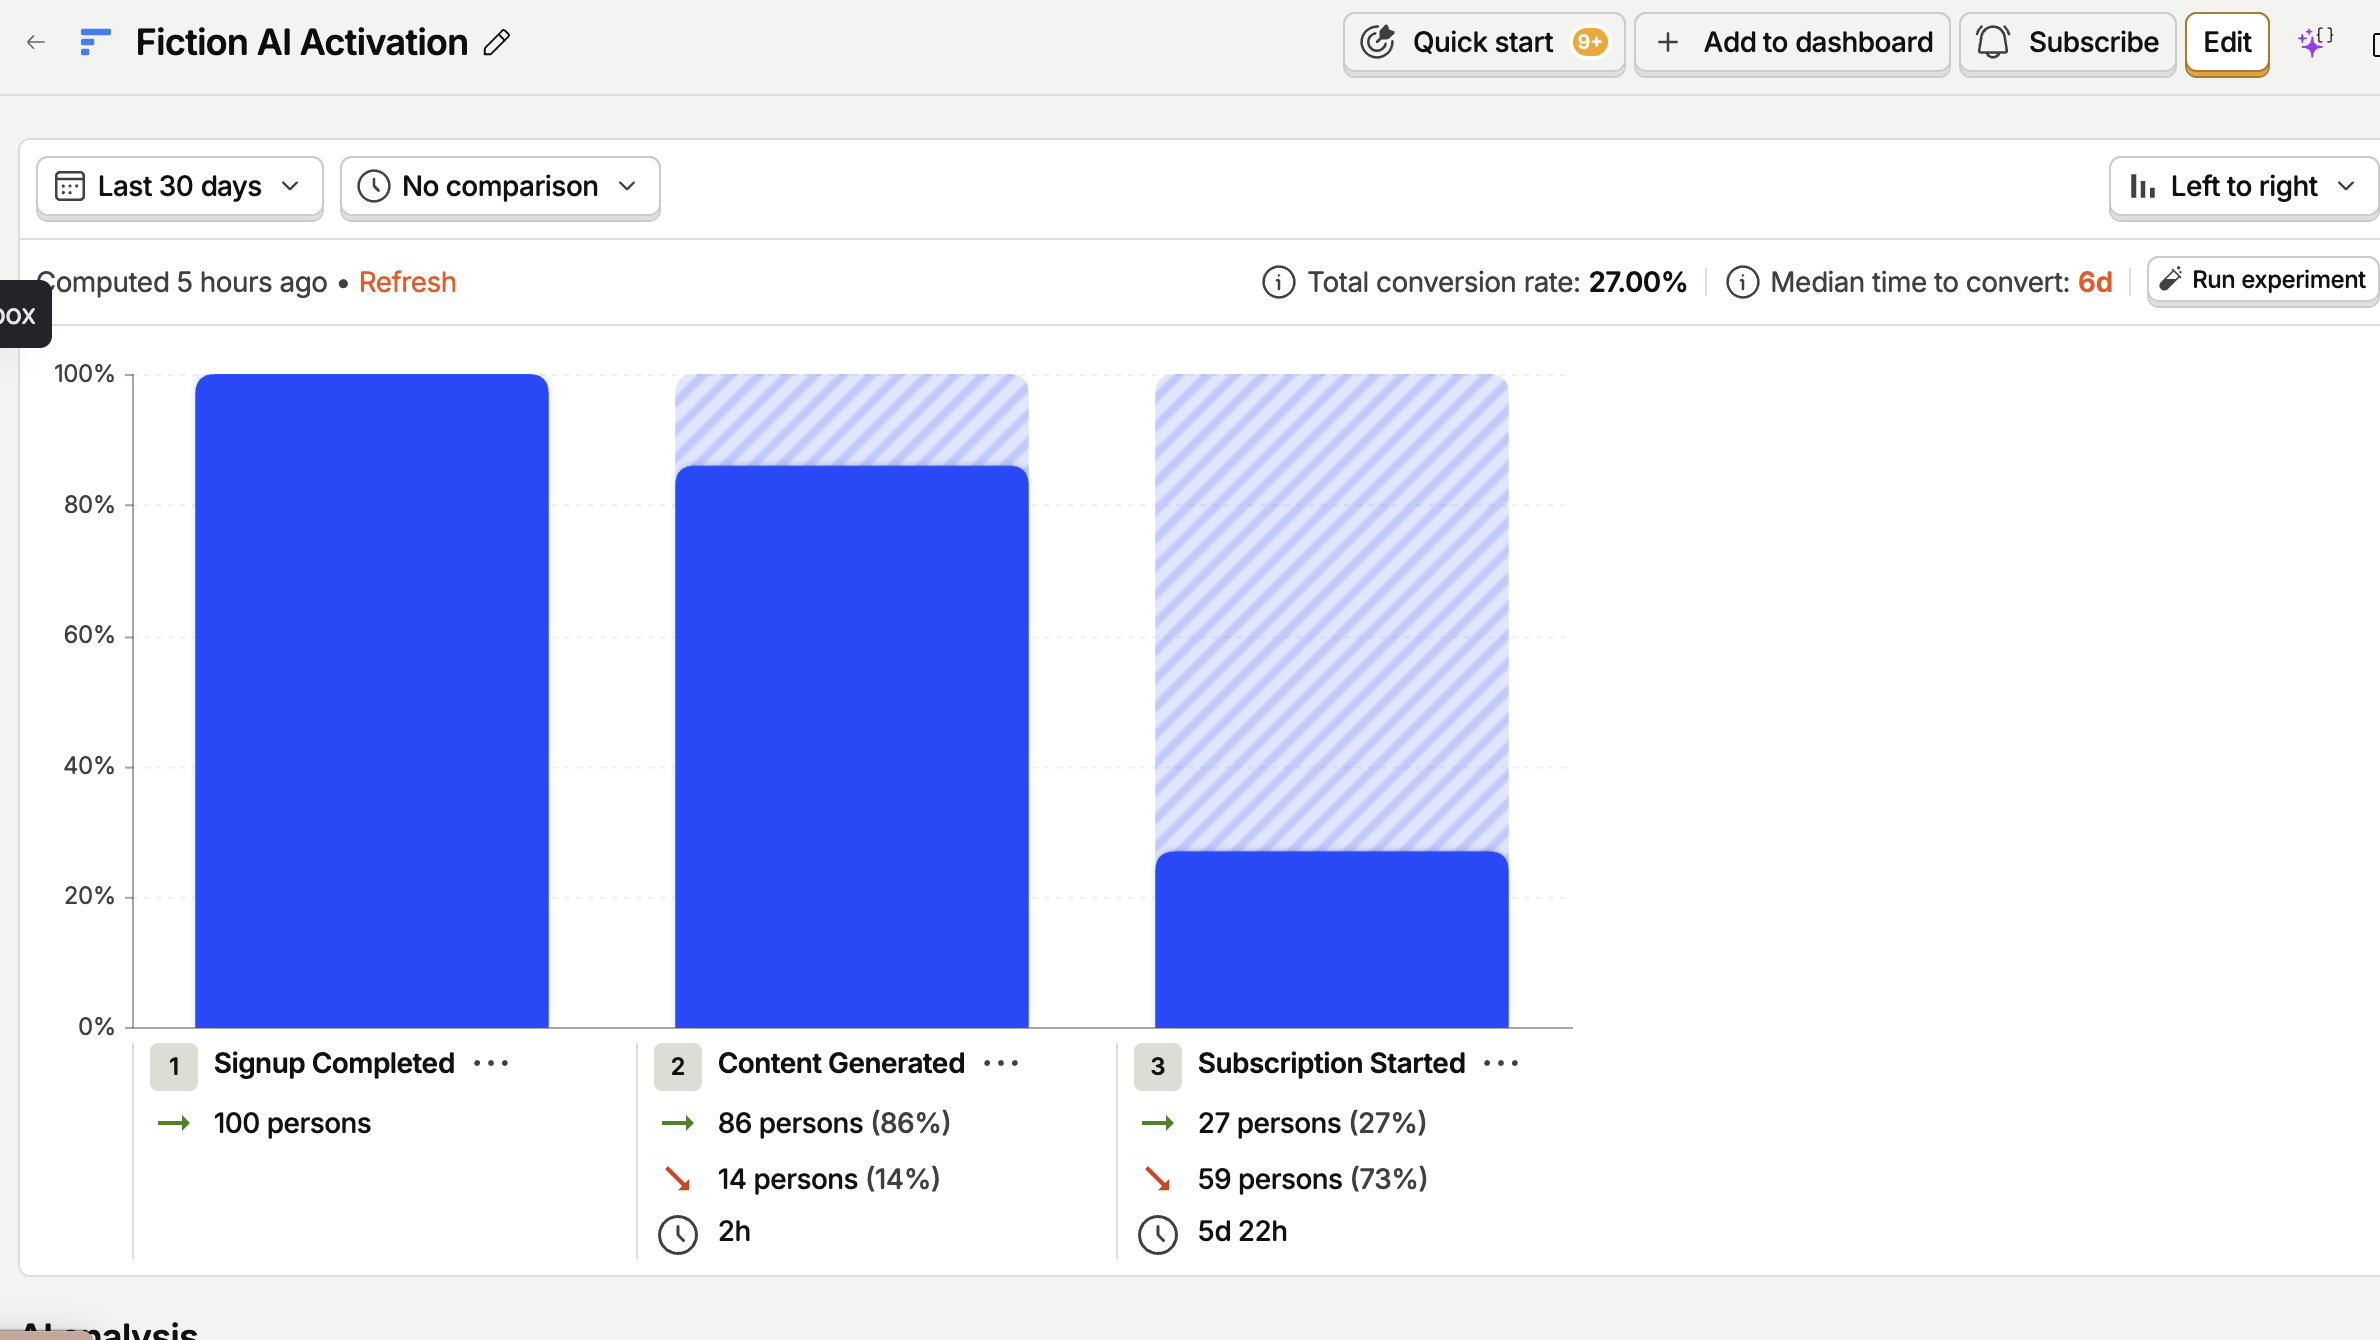Open more options for Subscription Started step
2380x1340 pixels.
click(1501, 1063)
